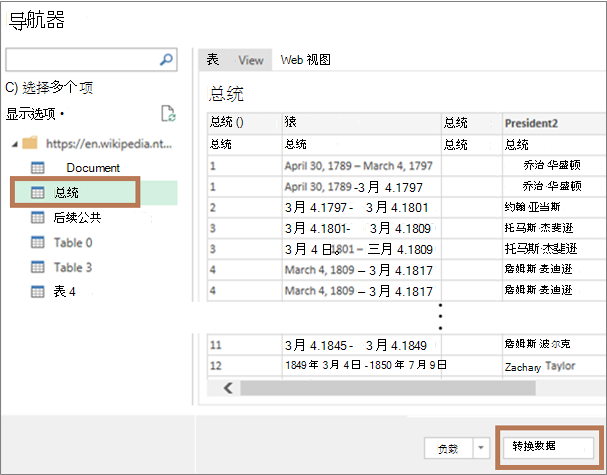This screenshot has height=475, width=607.
Task: Click the 表 4 grid icon
Action: [x=38, y=291]
